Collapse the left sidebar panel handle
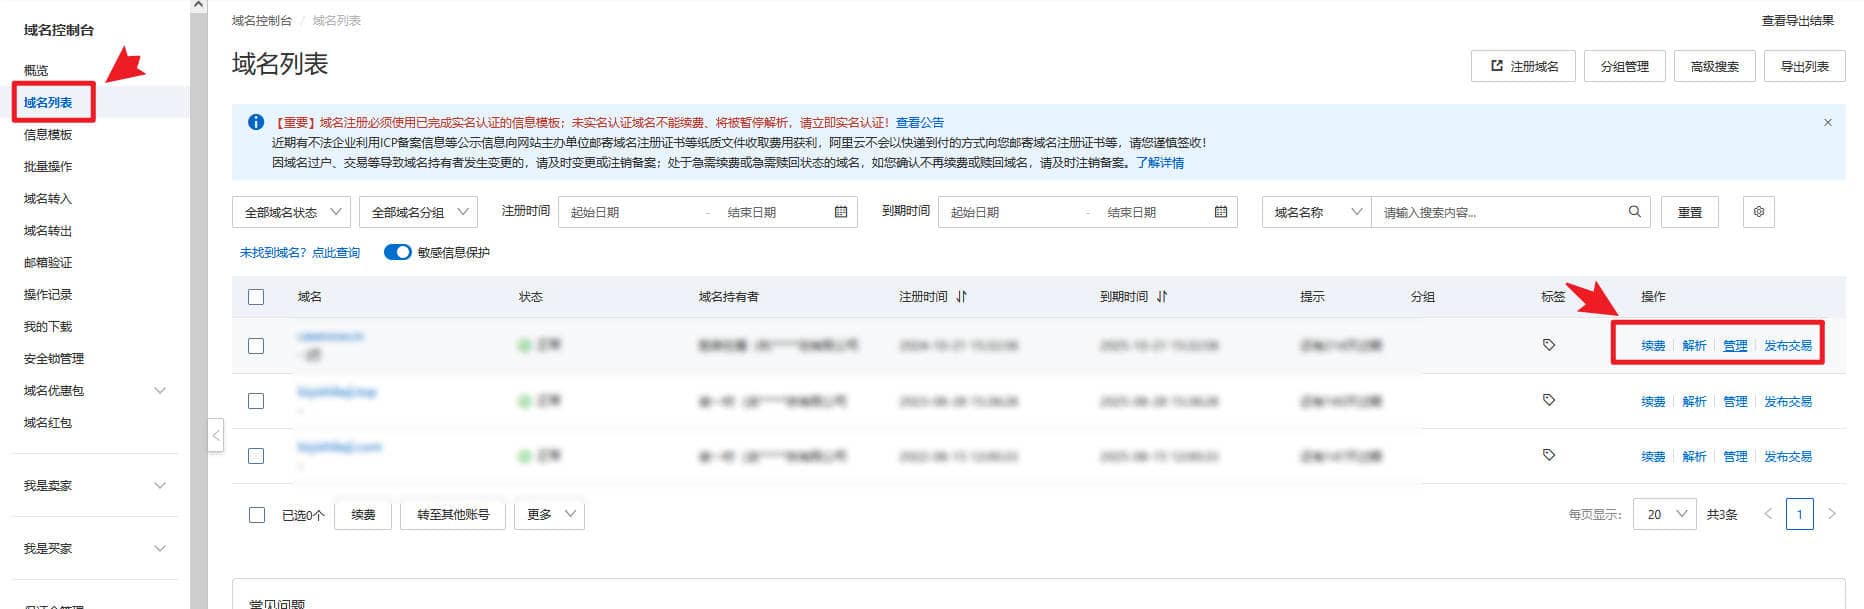 (216, 435)
